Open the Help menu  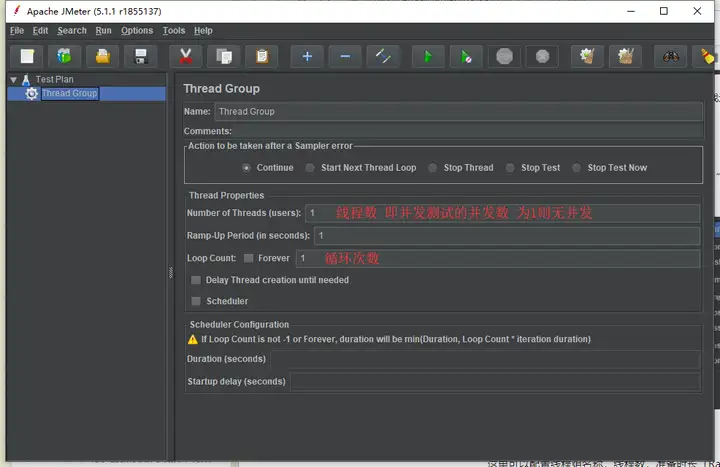(x=203, y=31)
